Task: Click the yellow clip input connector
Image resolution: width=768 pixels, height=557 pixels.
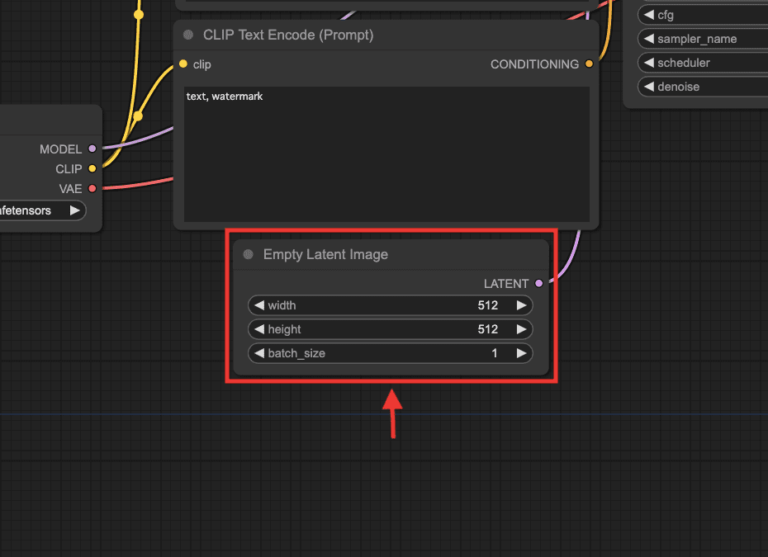Action: [183, 64]
